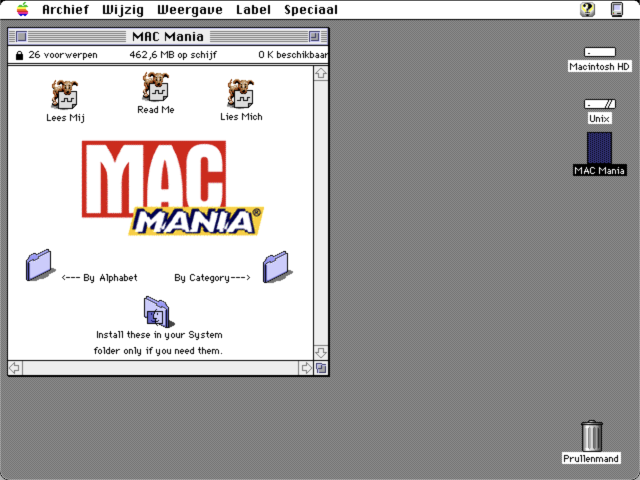Screen dimensions: 640x480
Task: Click the '462,6 MB op schijf' text
Action: coord(173,55)
